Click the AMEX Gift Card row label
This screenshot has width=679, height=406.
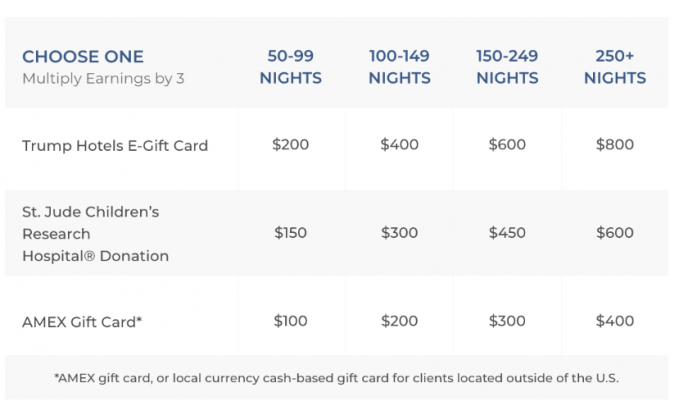pyautogui.click(x=82, y=322)
